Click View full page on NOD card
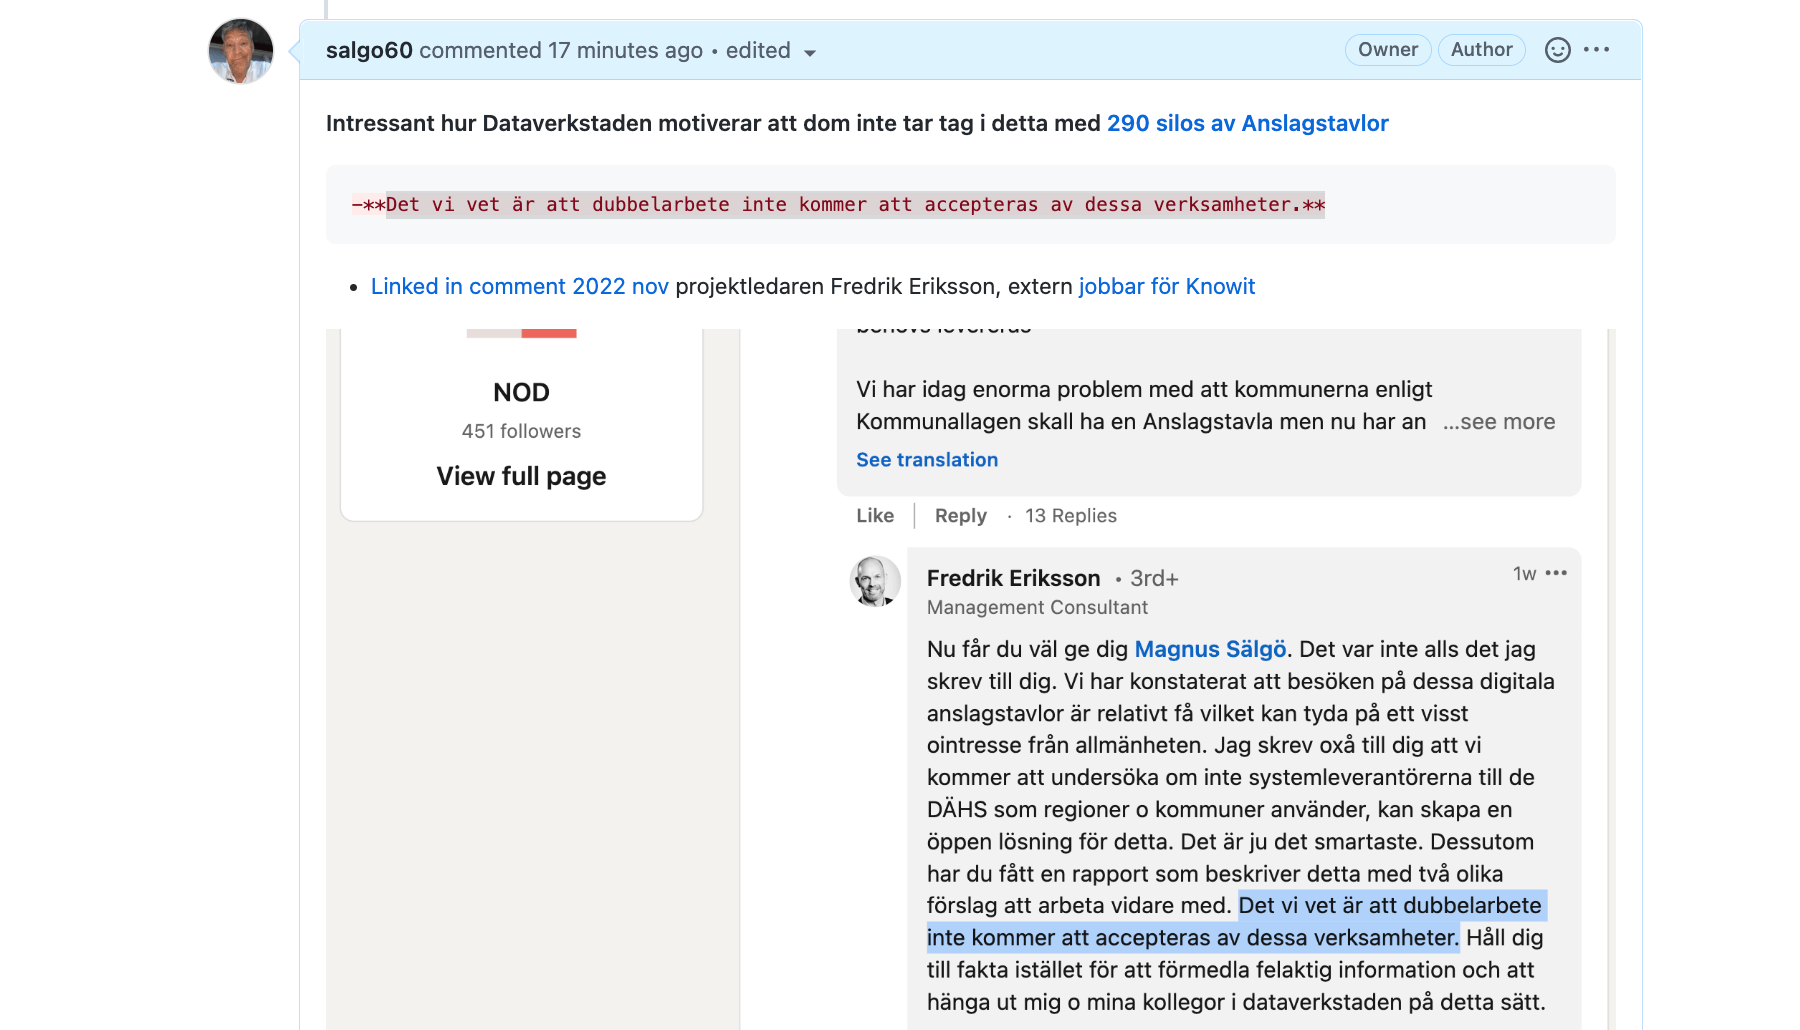The image size is (1800, 1030). (x=521, y=476)
